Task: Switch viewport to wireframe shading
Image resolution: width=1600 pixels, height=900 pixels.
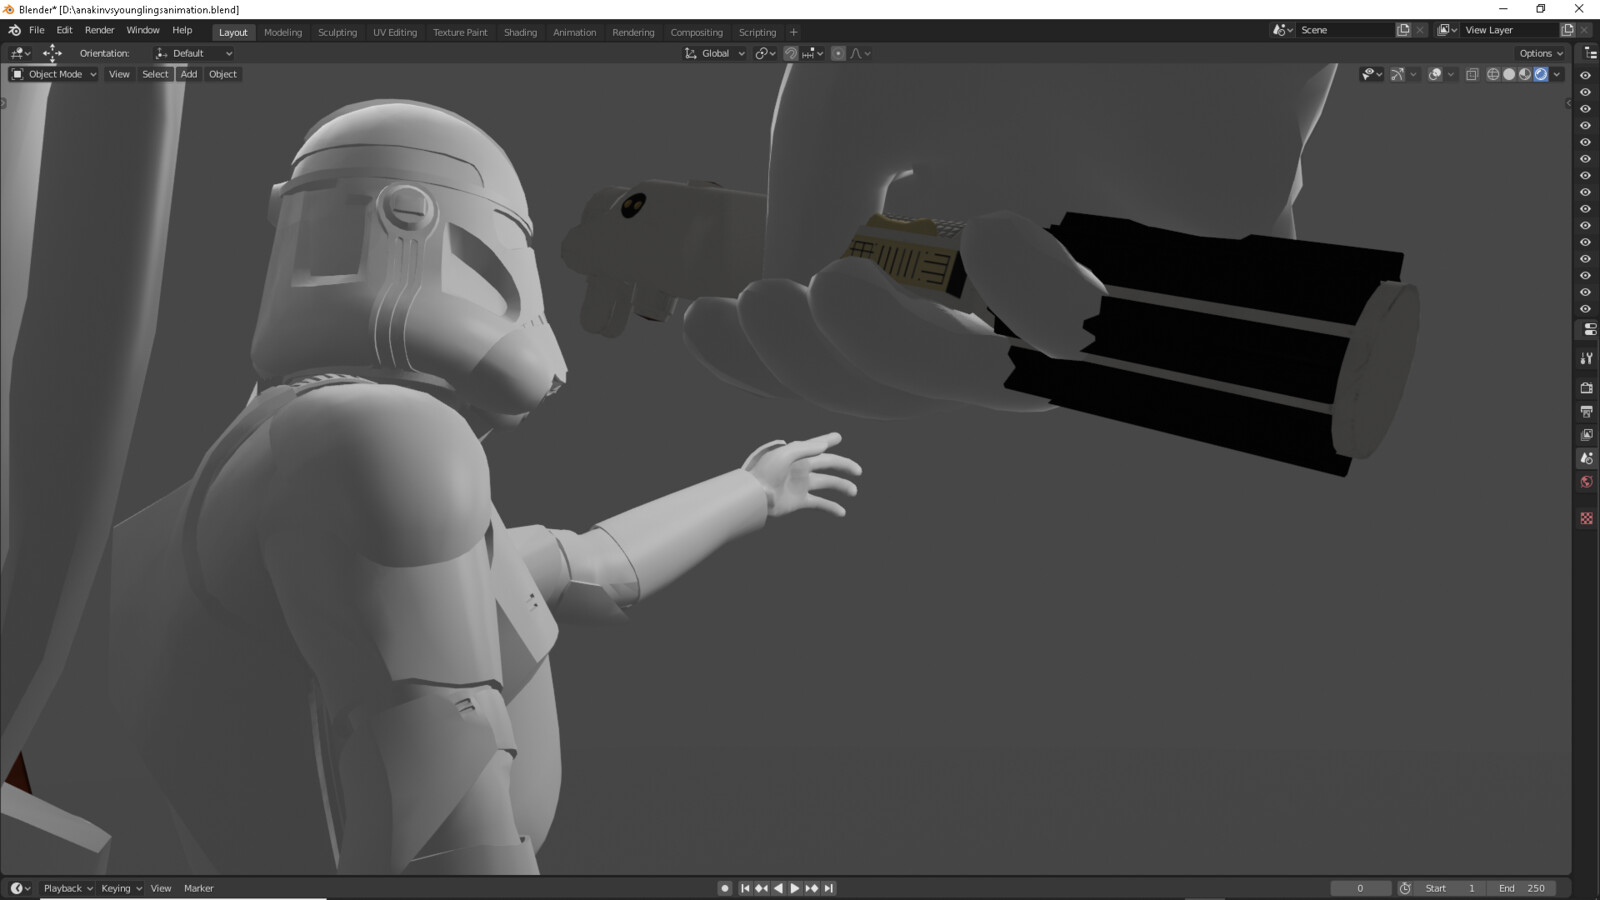Action: pyautogui.click(x=1493, y=74)
